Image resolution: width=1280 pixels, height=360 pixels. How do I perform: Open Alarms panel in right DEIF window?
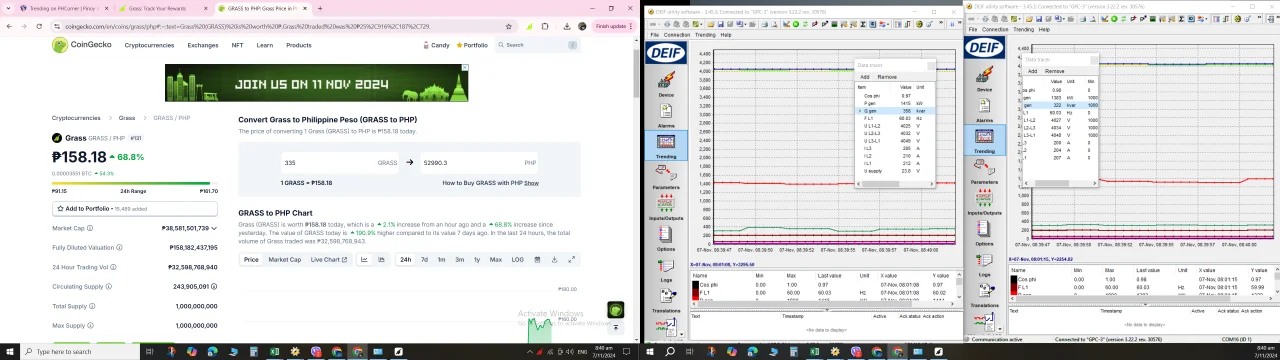[x=984, y=110]
